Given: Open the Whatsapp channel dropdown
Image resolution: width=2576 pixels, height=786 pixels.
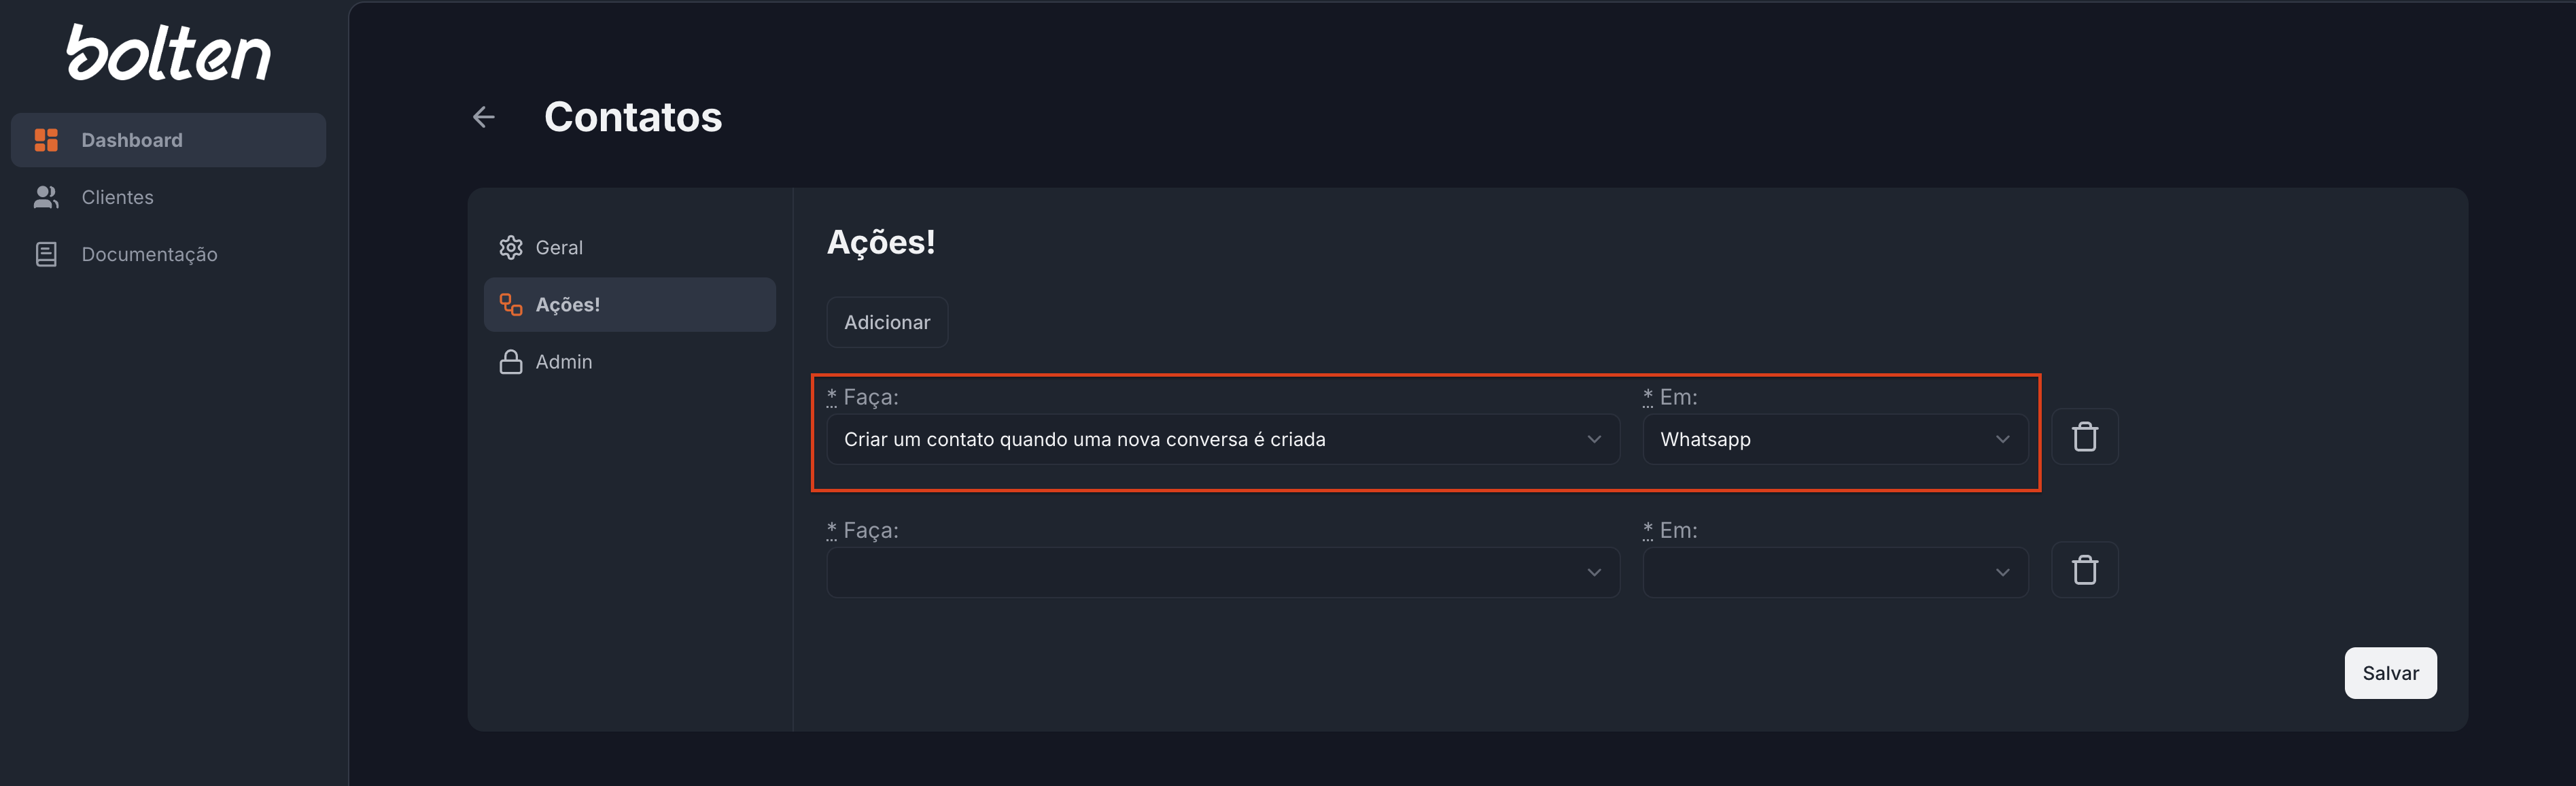Looking at the screenshot, I should [x=1834, y=440].
